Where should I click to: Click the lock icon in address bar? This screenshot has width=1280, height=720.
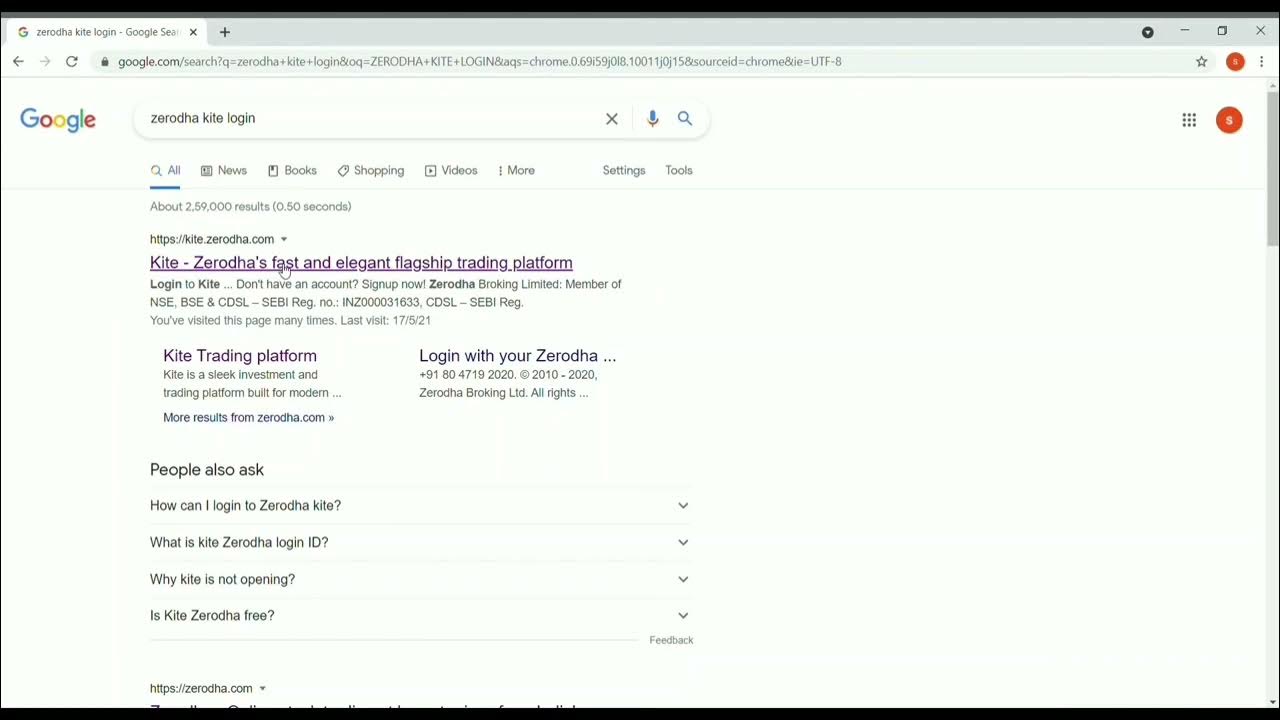pyautogui.click(x=105, y=62)
